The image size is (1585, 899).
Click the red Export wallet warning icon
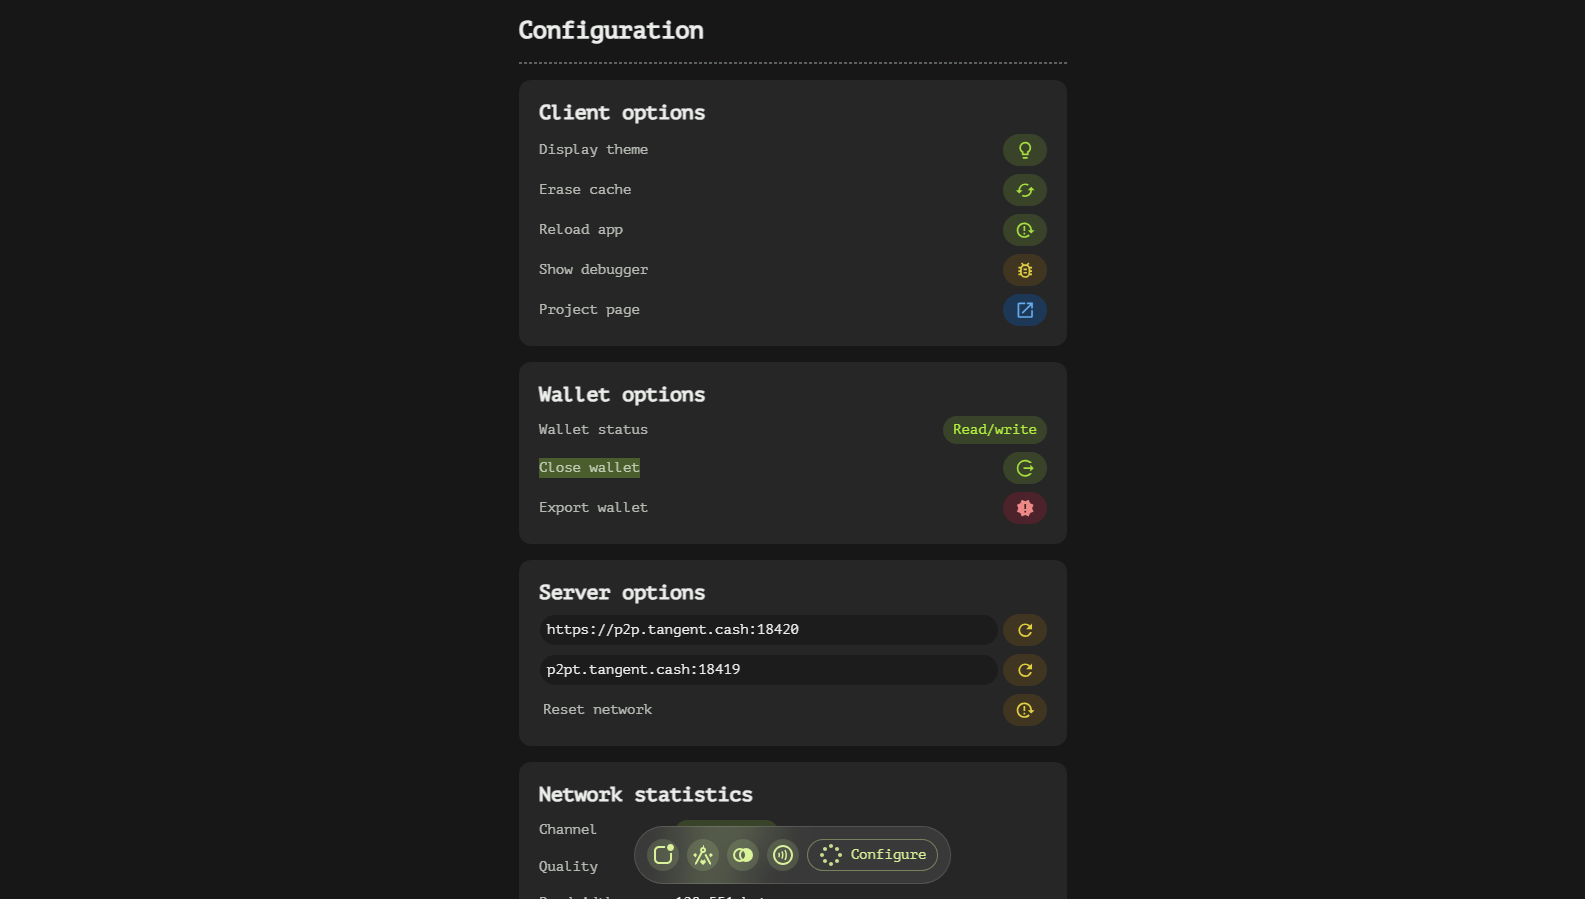[x=1024, y=508]
